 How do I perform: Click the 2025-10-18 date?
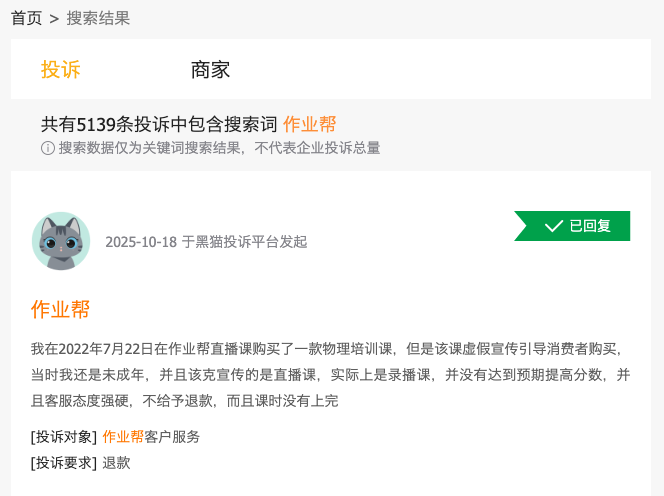point(141,242)
